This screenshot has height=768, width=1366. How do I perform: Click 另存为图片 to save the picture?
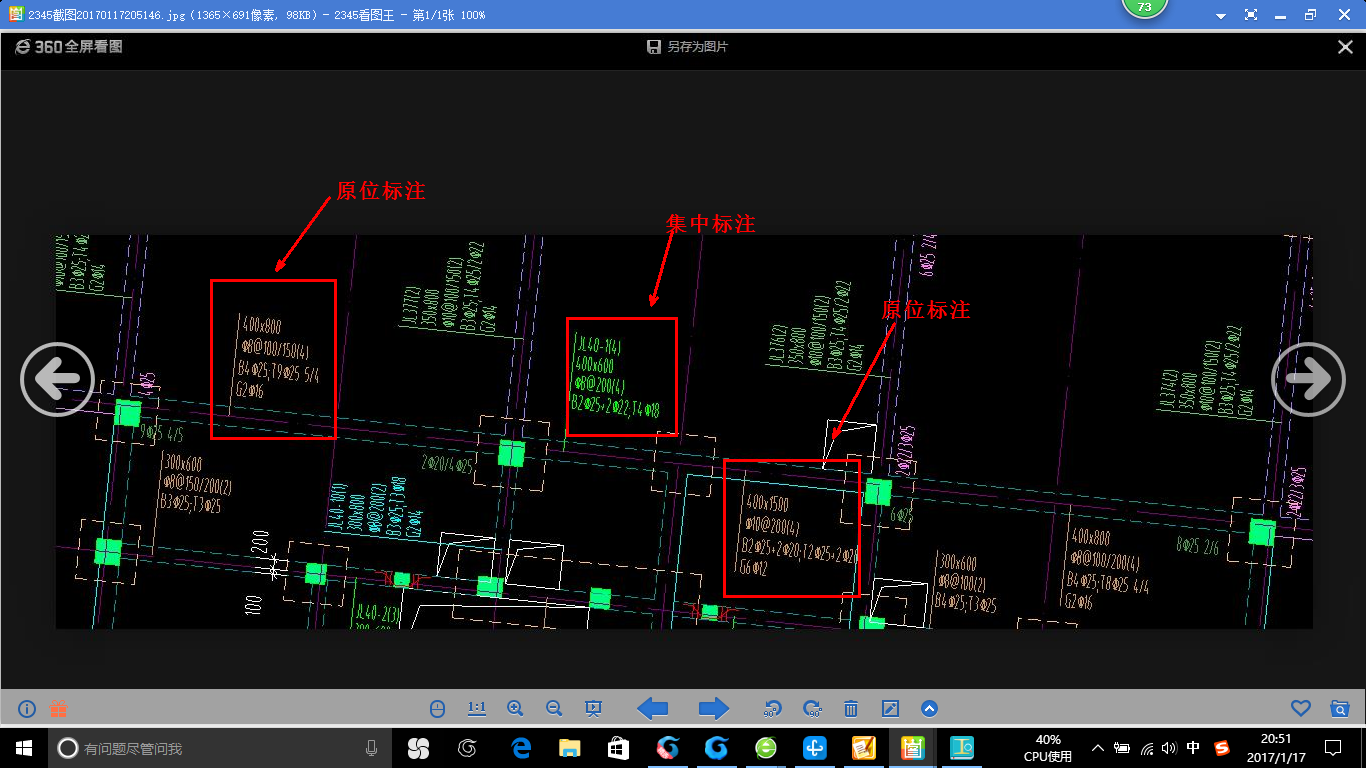(x=688, y=47)
